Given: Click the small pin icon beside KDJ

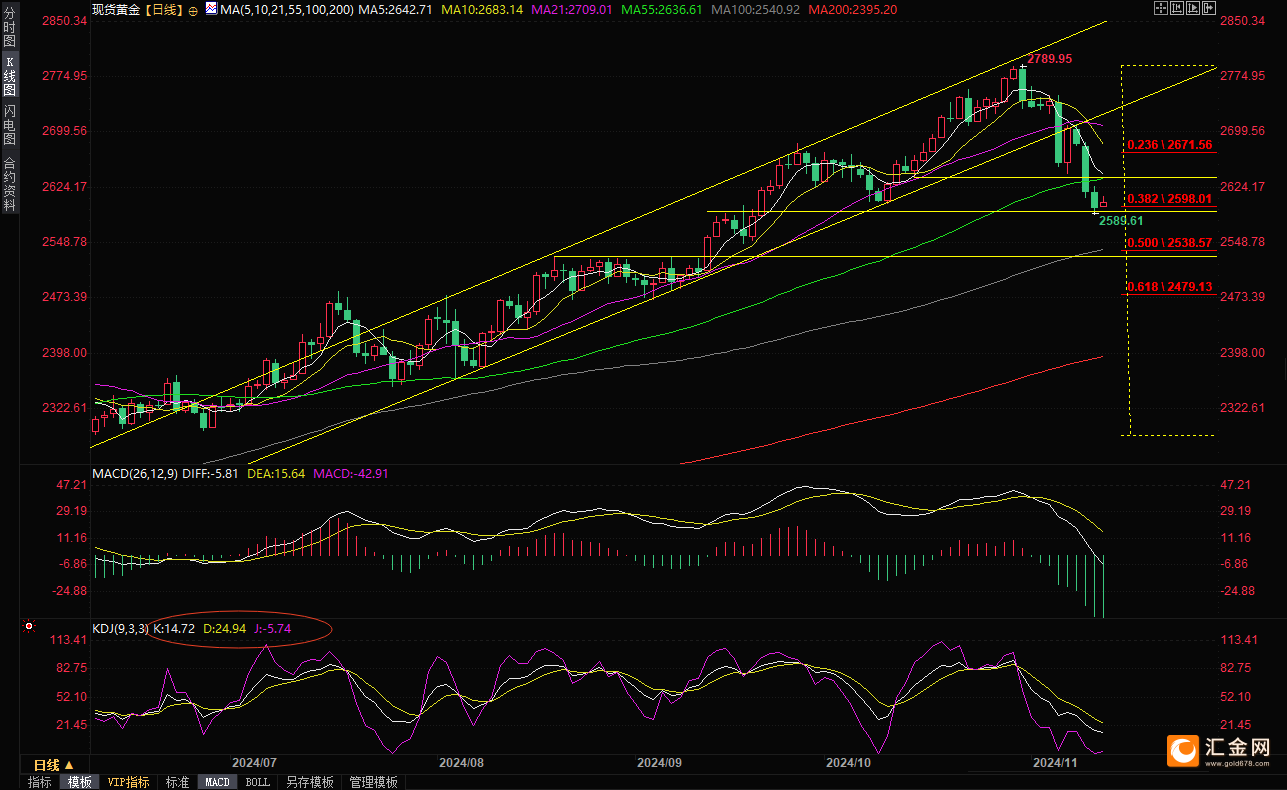Looking at the screenshot, I should tap(27, 628).
